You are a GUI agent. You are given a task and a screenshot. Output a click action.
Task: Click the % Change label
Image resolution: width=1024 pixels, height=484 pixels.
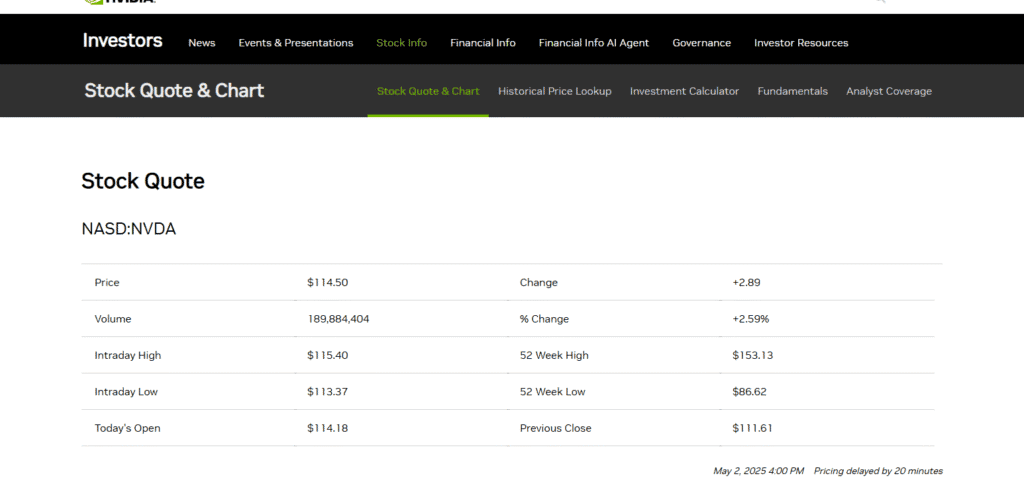pyautogui.click(x=544, y=319)
